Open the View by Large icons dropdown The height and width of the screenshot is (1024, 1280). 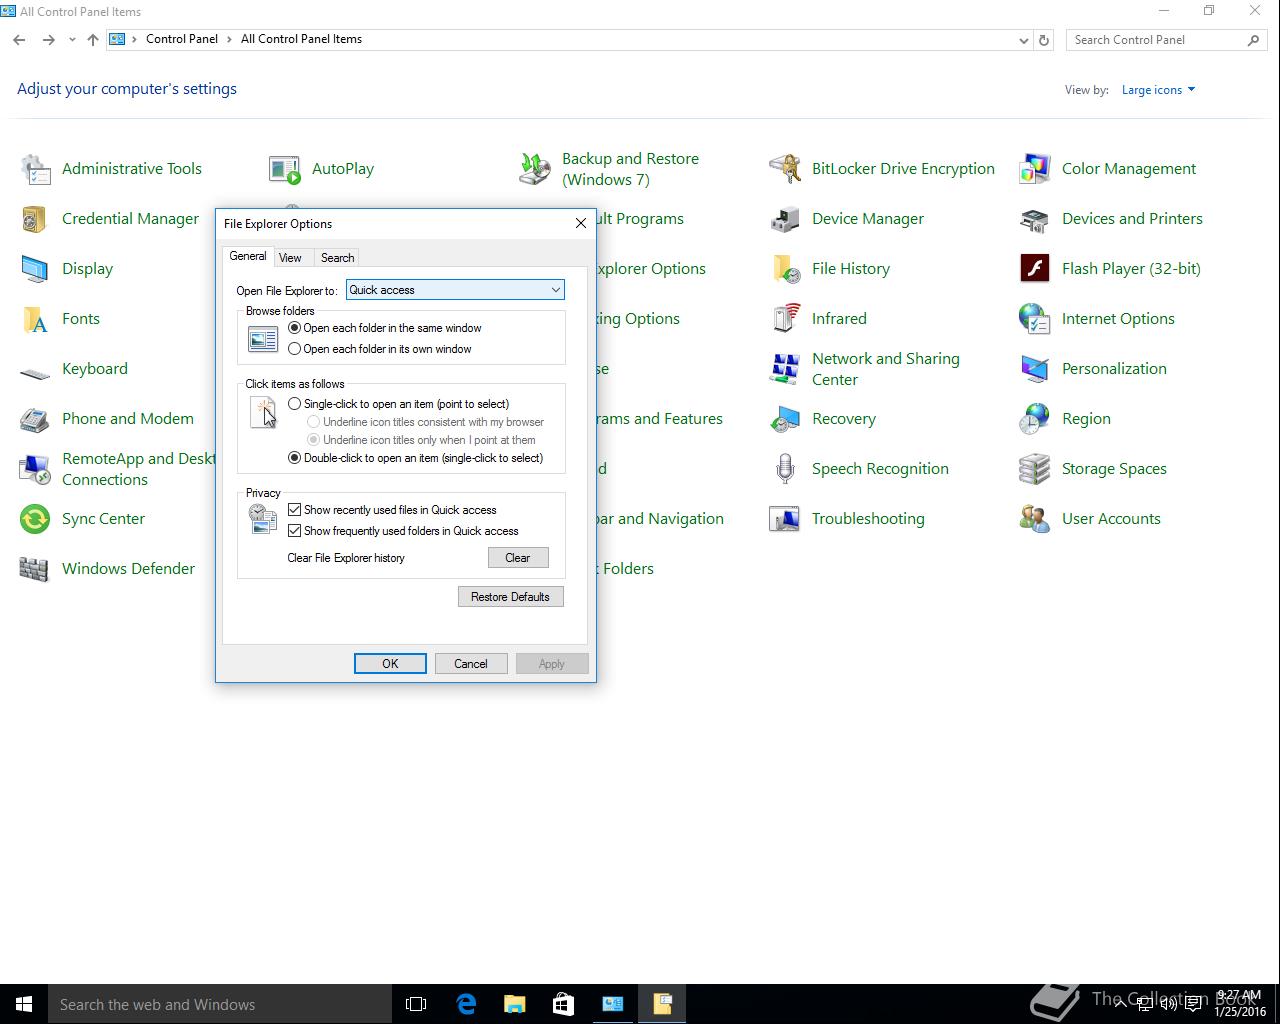(x=1158, y=90)
